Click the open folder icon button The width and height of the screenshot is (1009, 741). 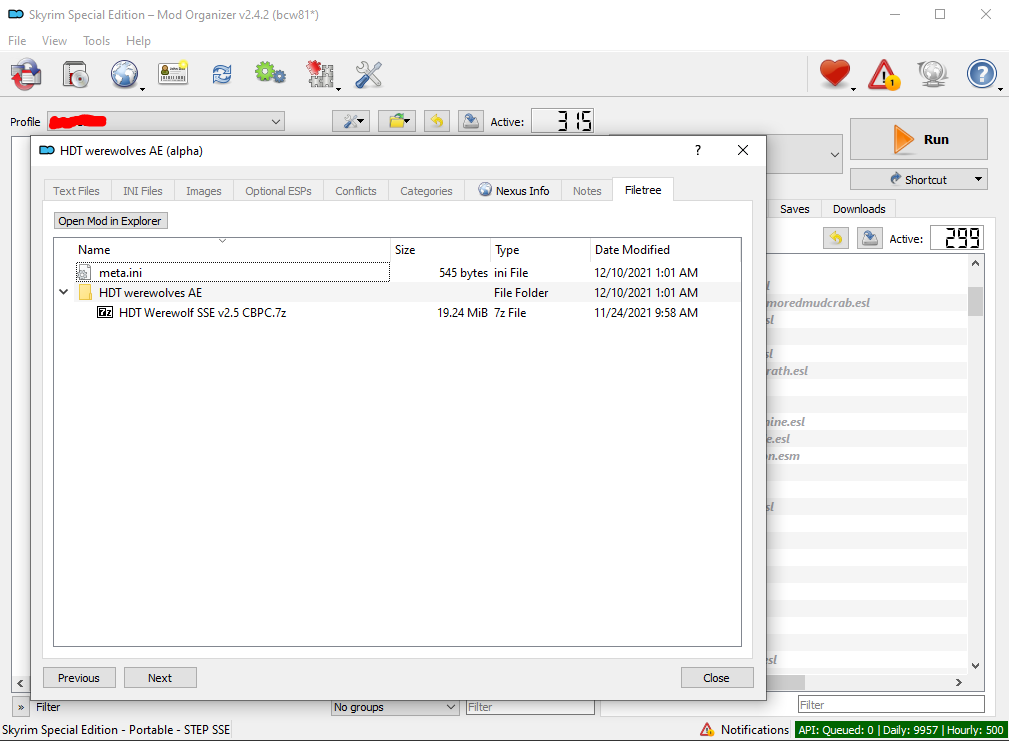pos(397,121)
